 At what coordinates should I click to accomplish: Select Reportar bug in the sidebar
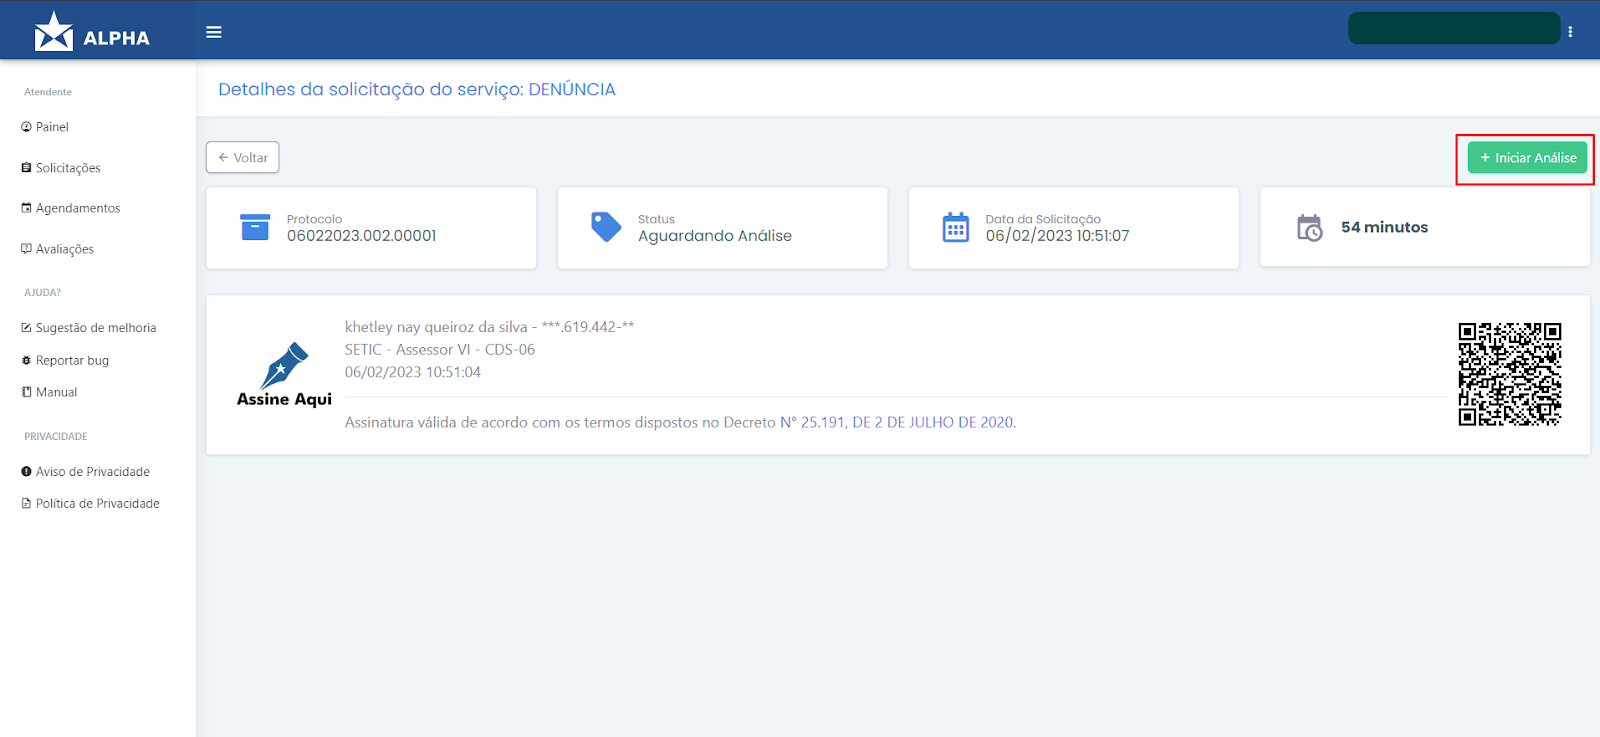[65, 360]
